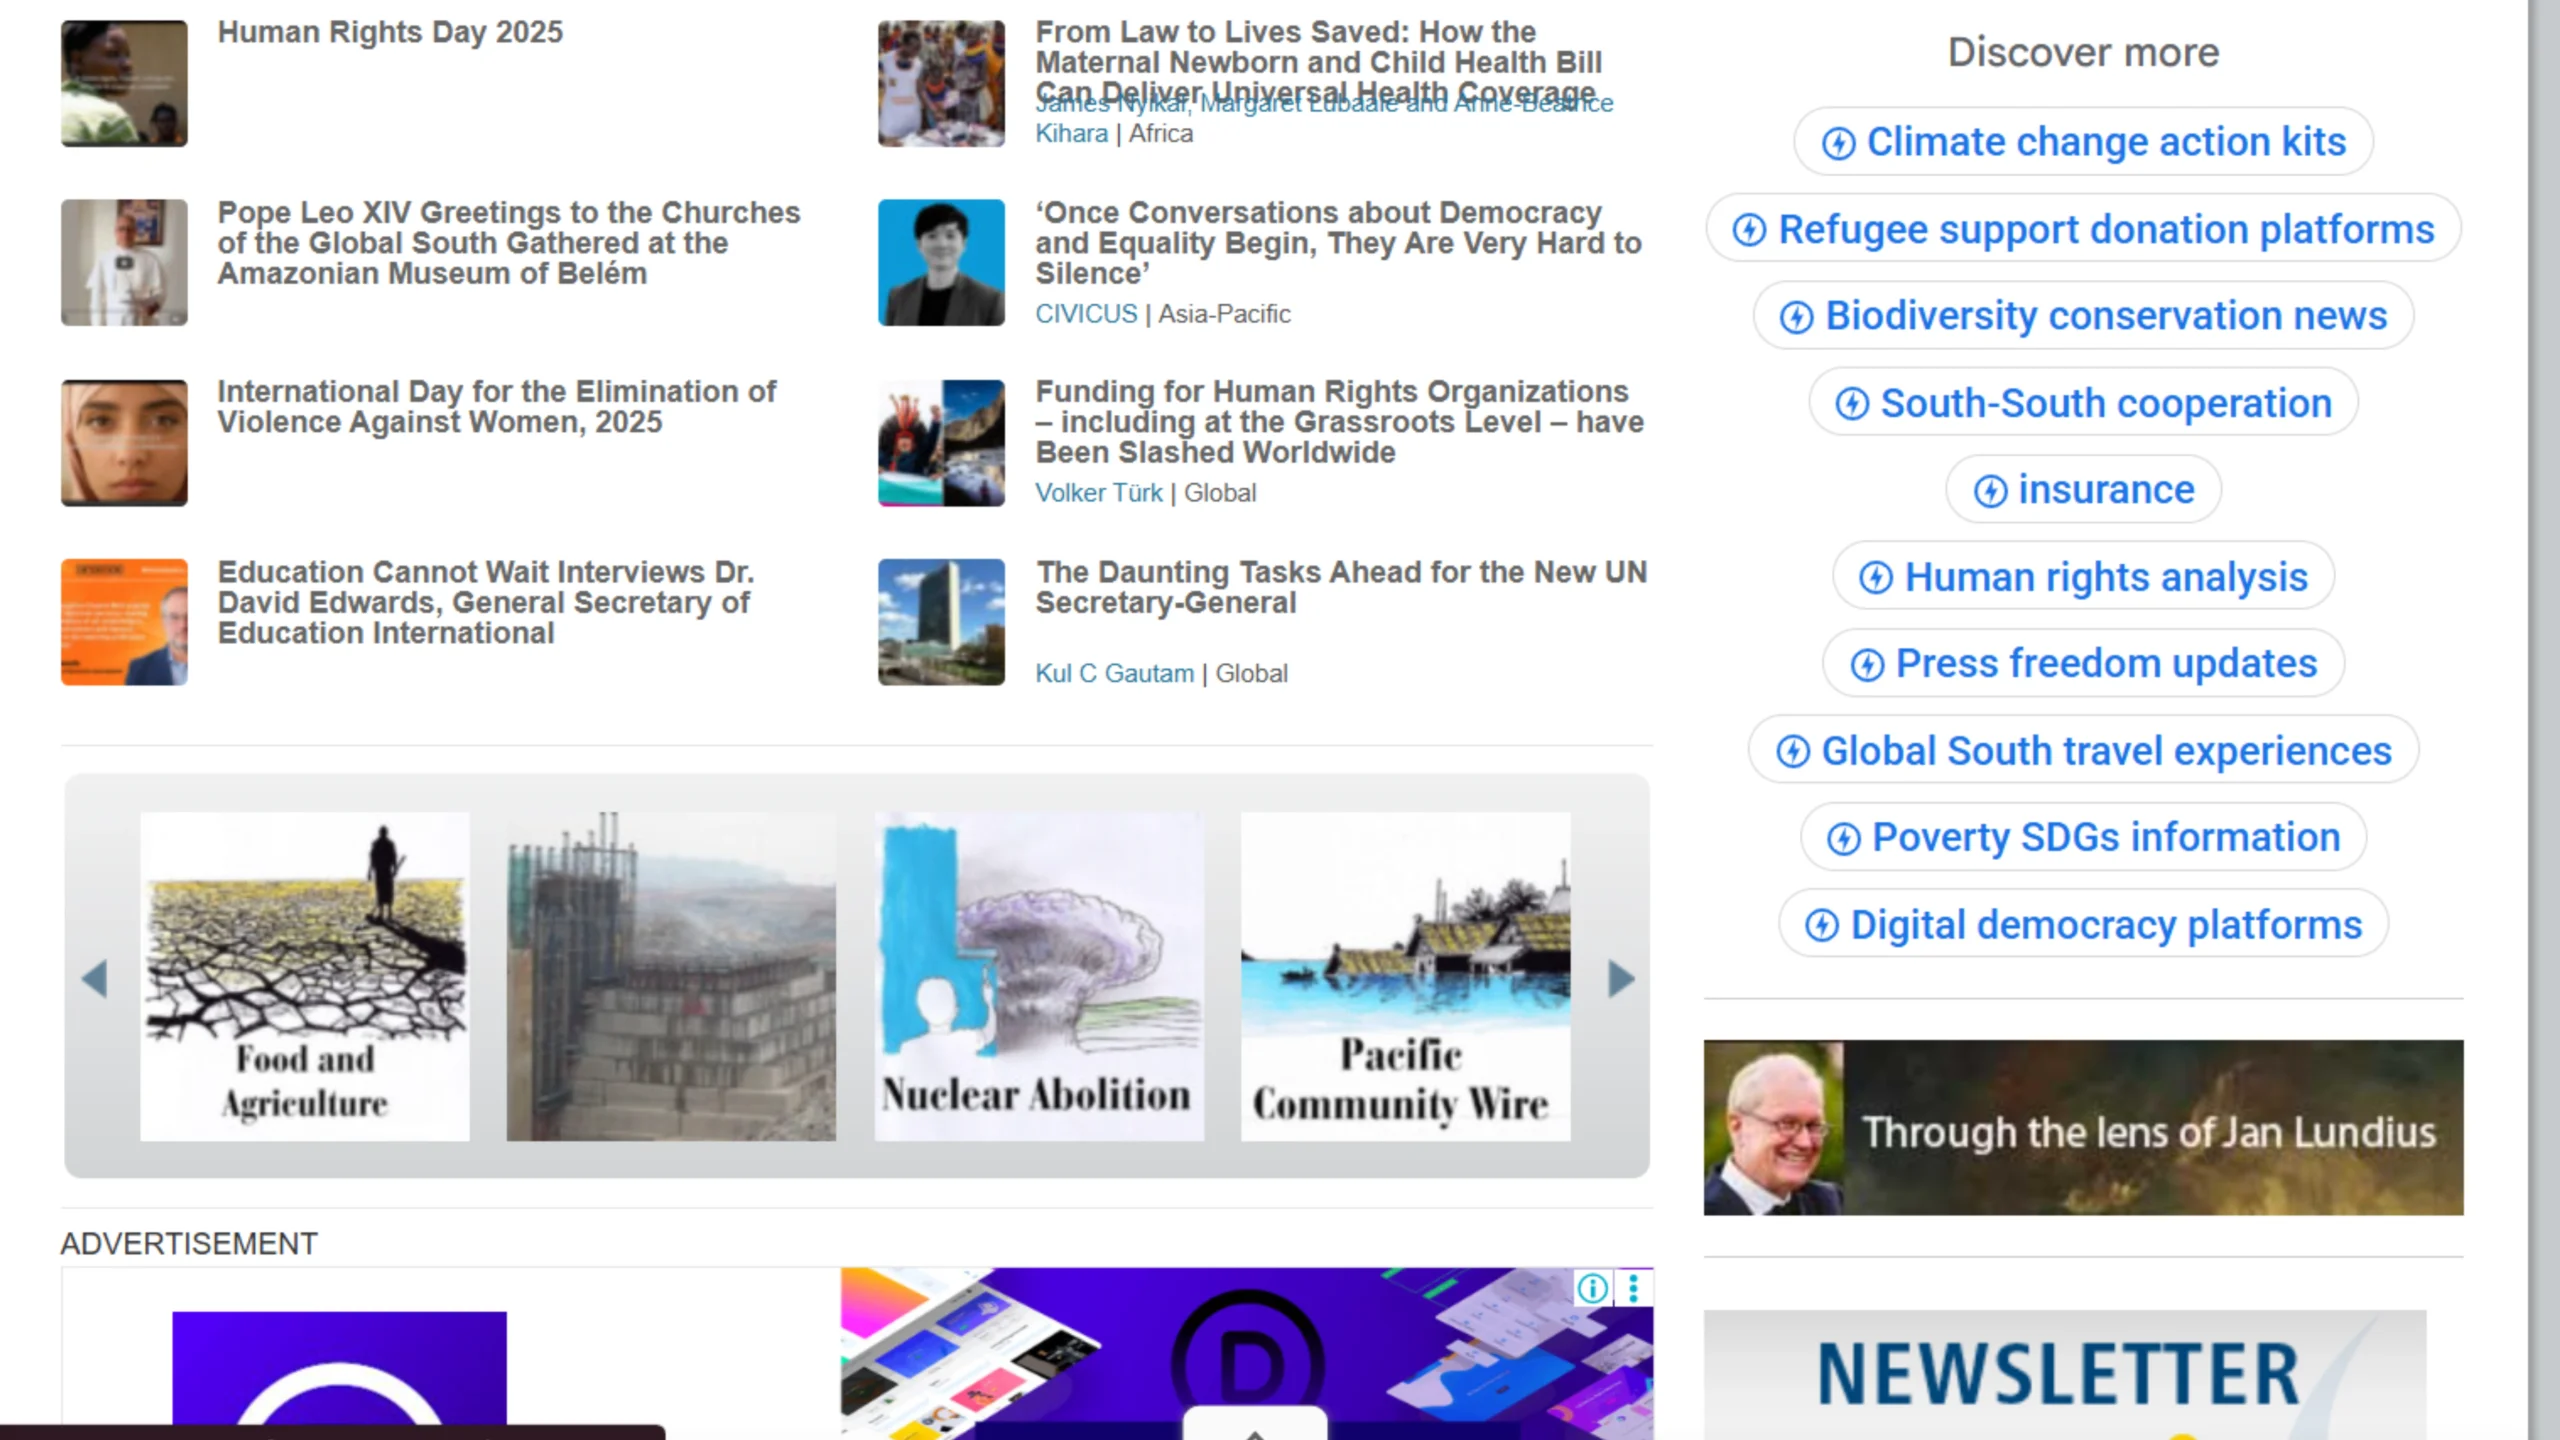The image size is (2560, 1440).
Task: Click the icon beside Press freedom updates
Action: pos(1867,665)
